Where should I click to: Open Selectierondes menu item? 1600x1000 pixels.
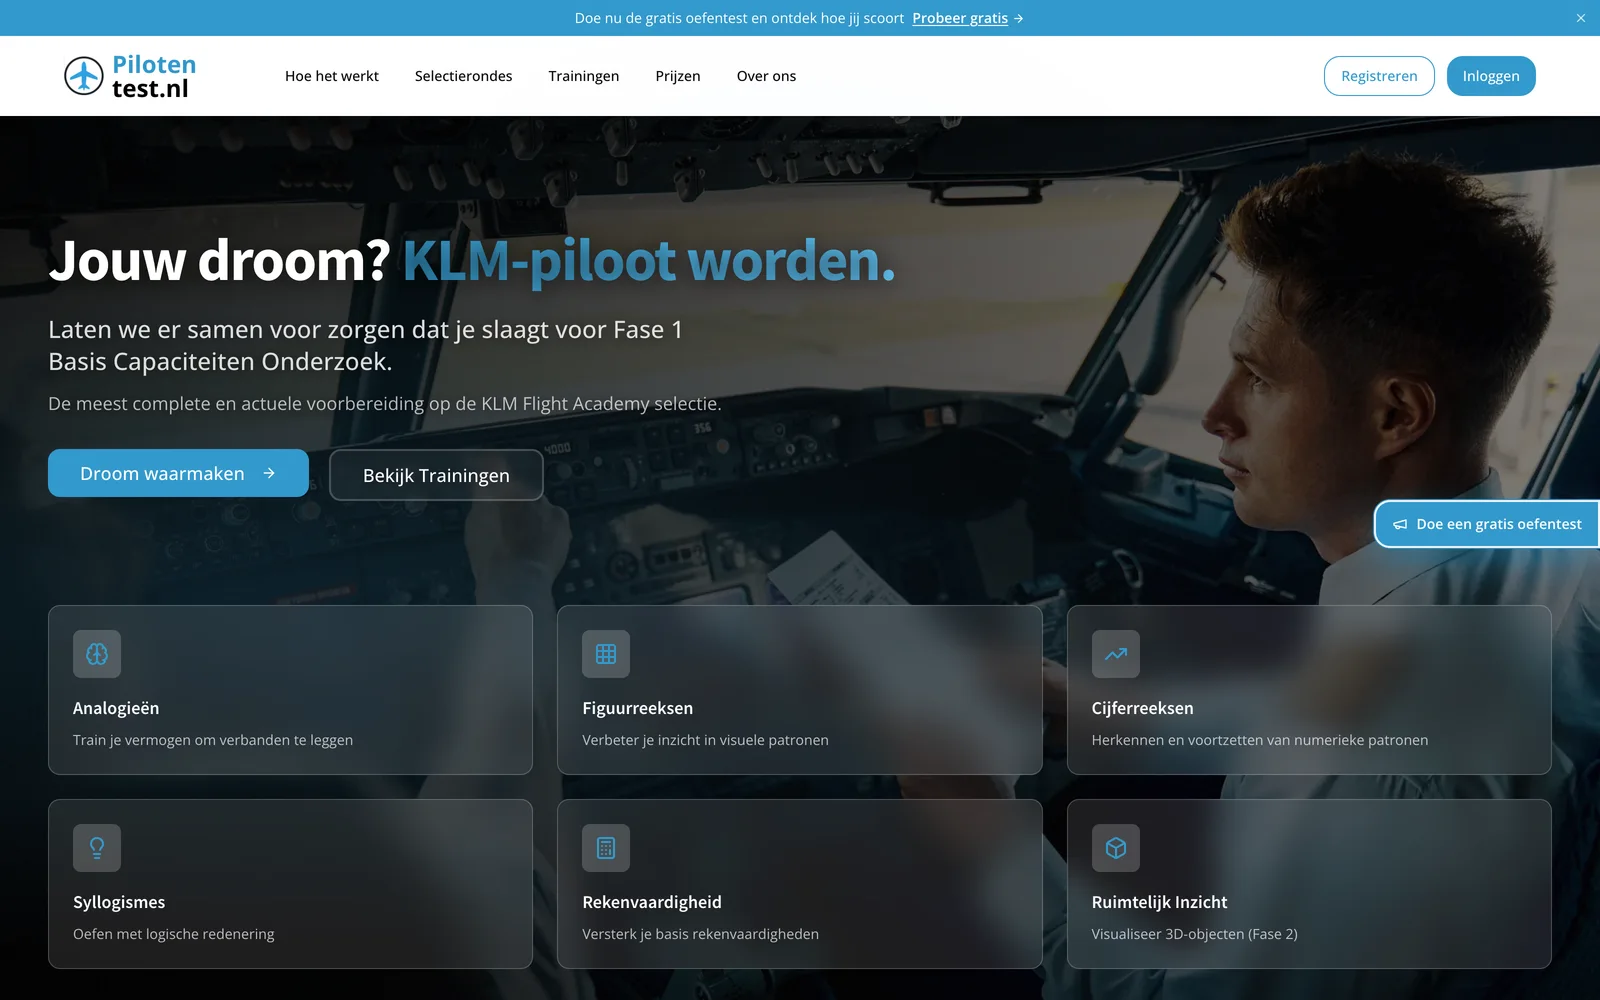click(463, 76)
